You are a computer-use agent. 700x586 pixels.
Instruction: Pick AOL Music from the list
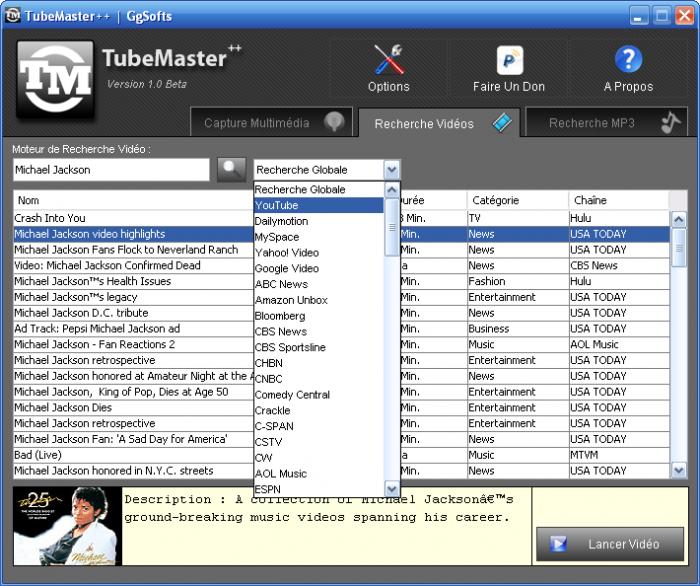tap(319, 474)
